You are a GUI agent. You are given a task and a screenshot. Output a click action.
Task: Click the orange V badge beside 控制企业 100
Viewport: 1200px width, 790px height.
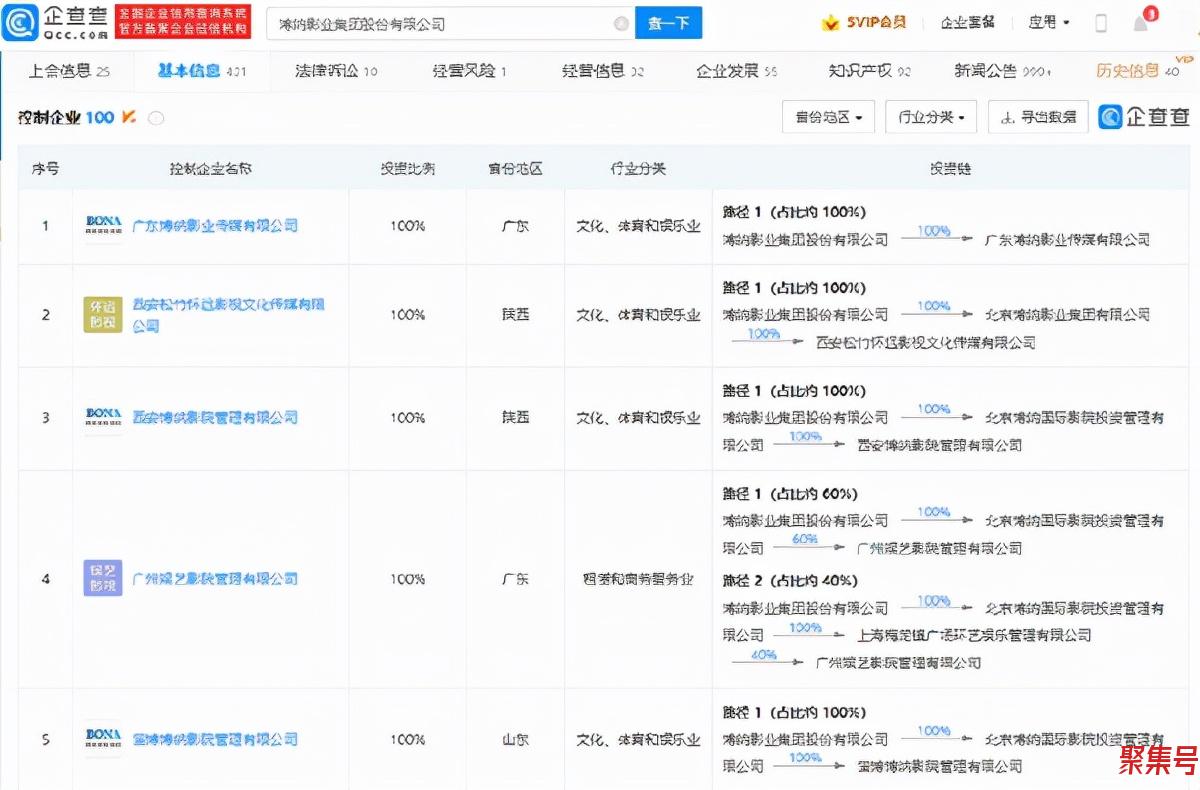(128, 117)
